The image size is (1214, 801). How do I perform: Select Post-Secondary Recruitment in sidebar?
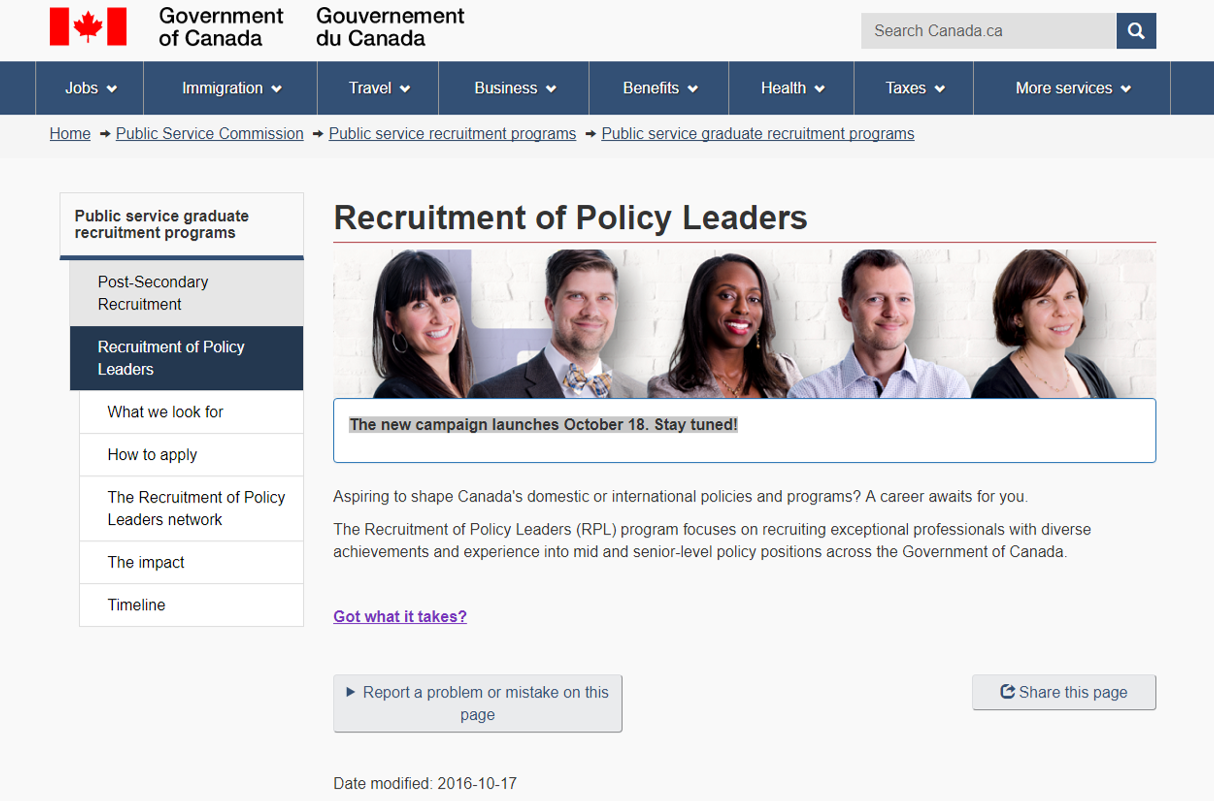pos(186,293)
